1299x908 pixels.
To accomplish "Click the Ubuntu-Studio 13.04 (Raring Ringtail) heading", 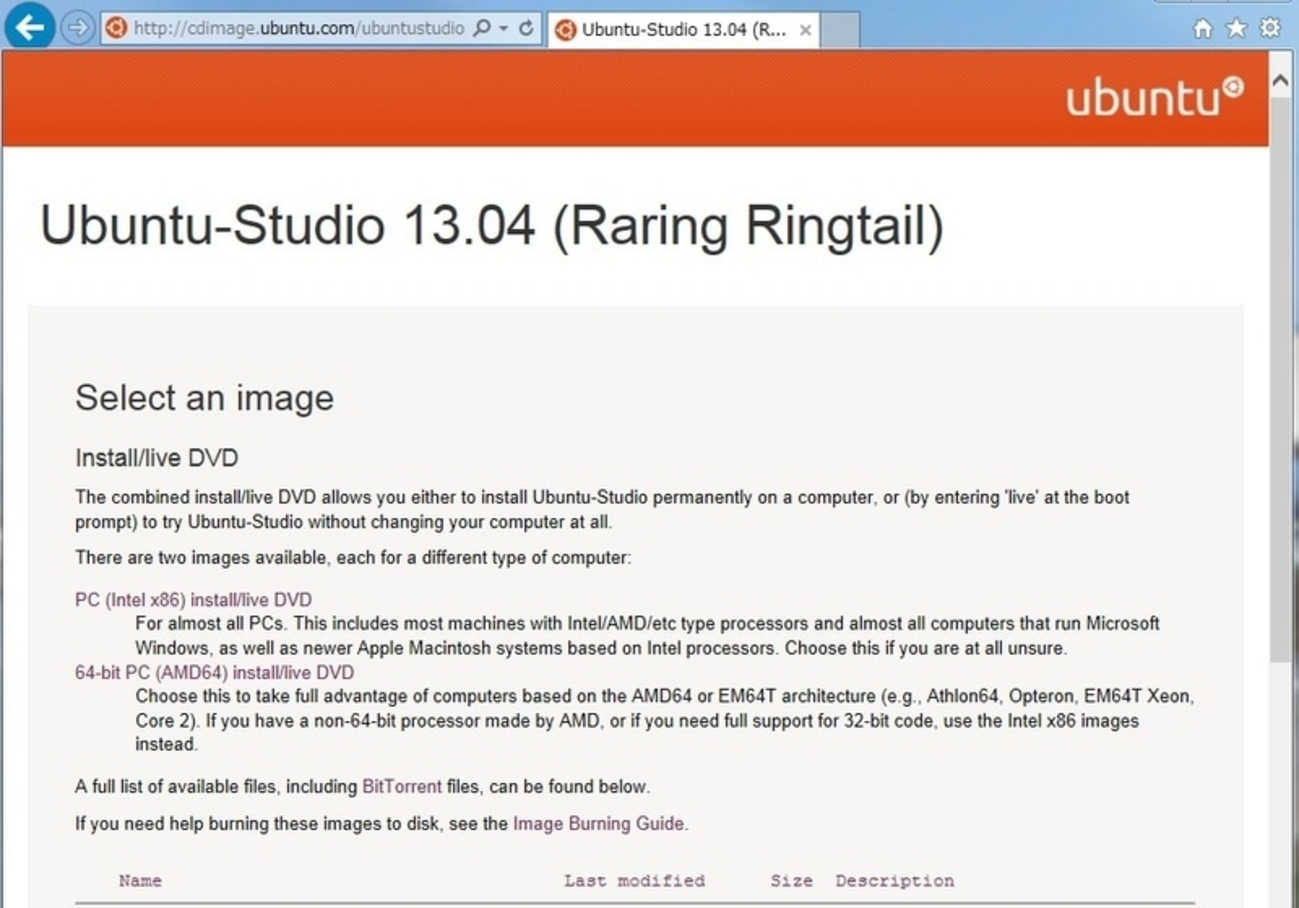I will pyautogui.click(x=492, y=226).
